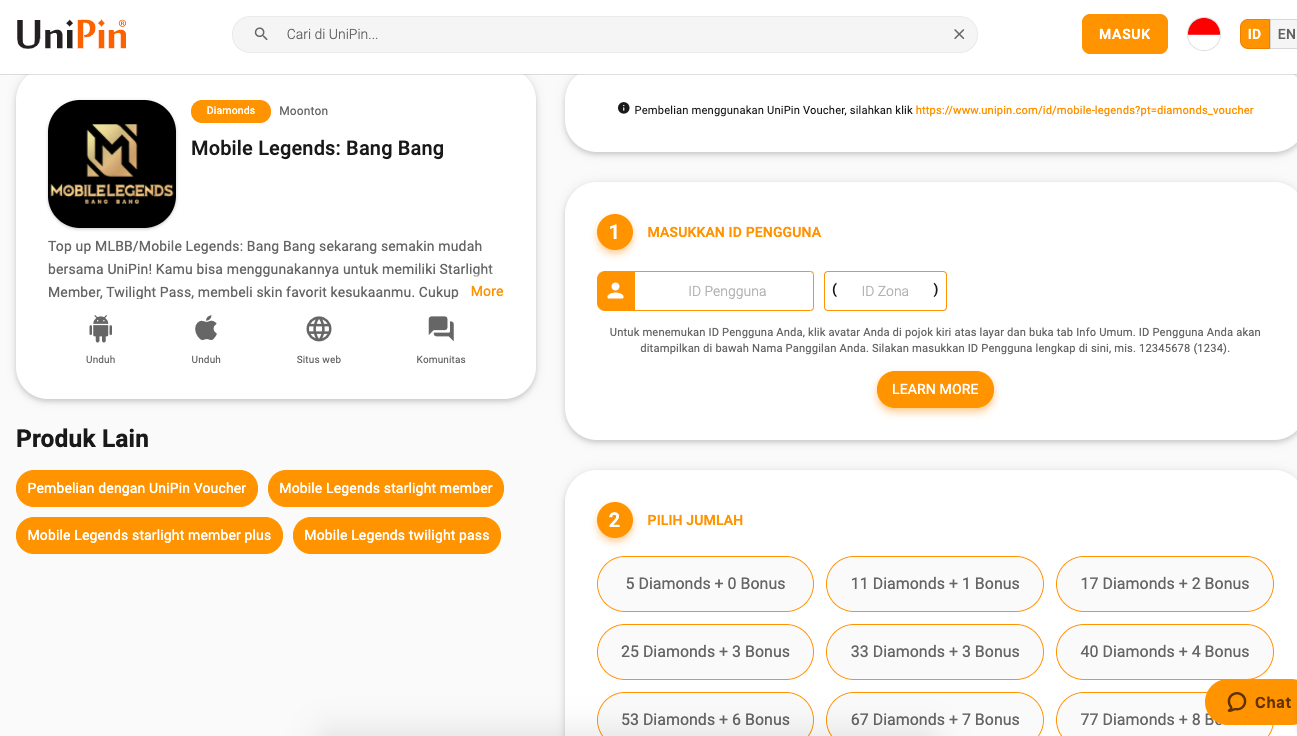Screen dimensions: 1297x736
Task: Click the Android download icon
Action: pyautogui.click(x=100, y=329)
